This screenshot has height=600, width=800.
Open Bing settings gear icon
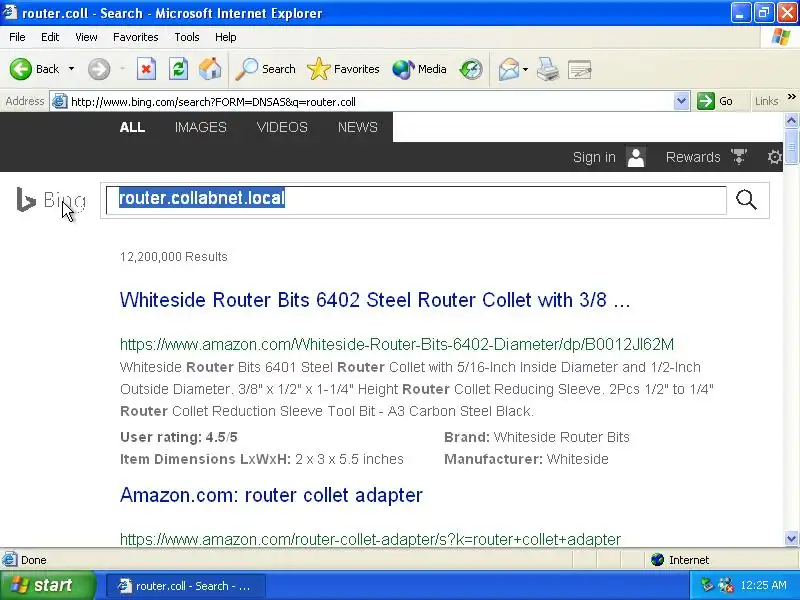coord(774,157)
